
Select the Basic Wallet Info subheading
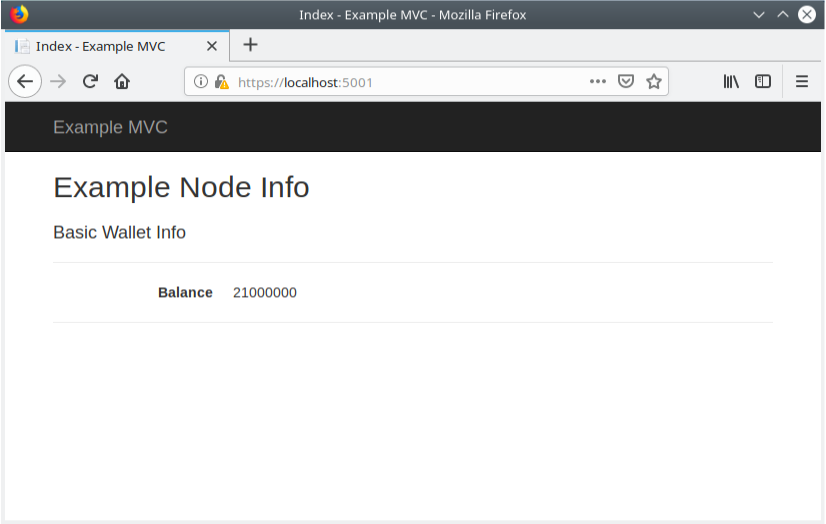[x=120, y=232]
